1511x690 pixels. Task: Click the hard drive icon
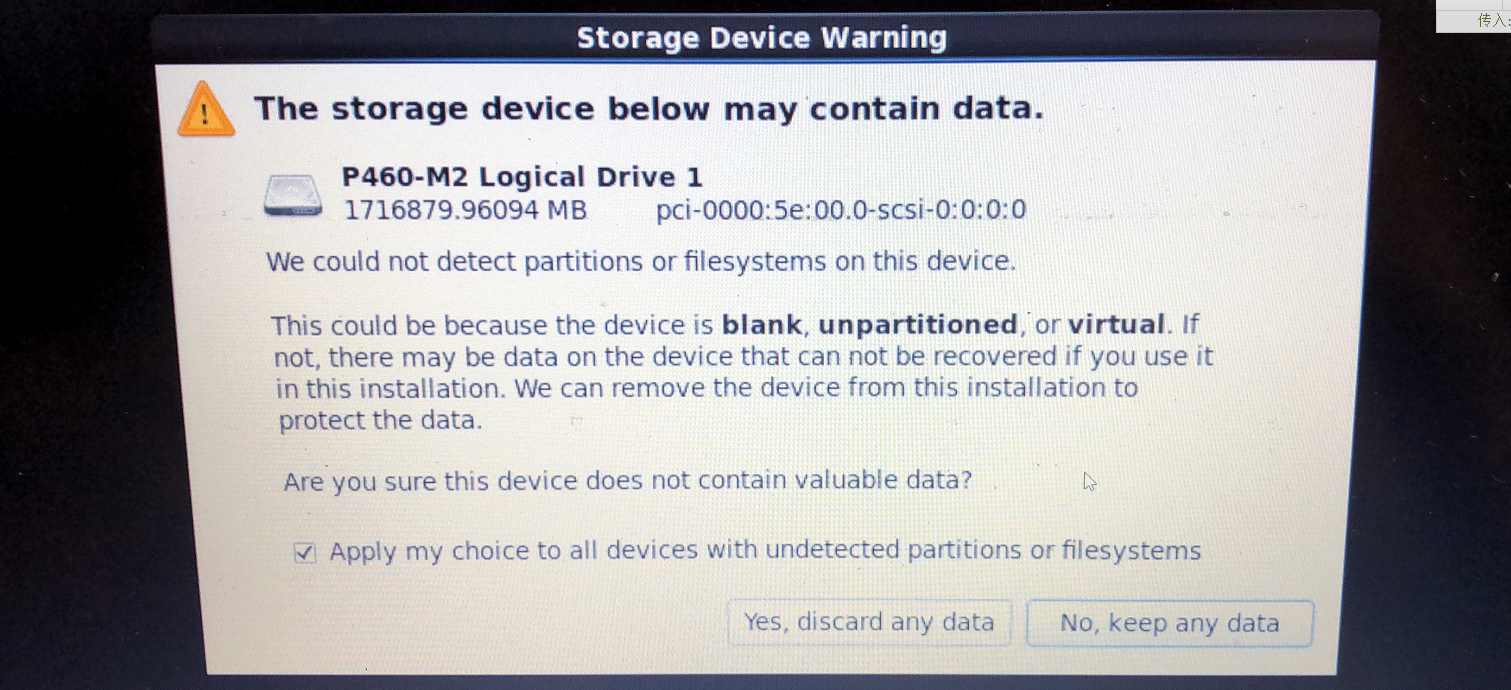[292, 195]
